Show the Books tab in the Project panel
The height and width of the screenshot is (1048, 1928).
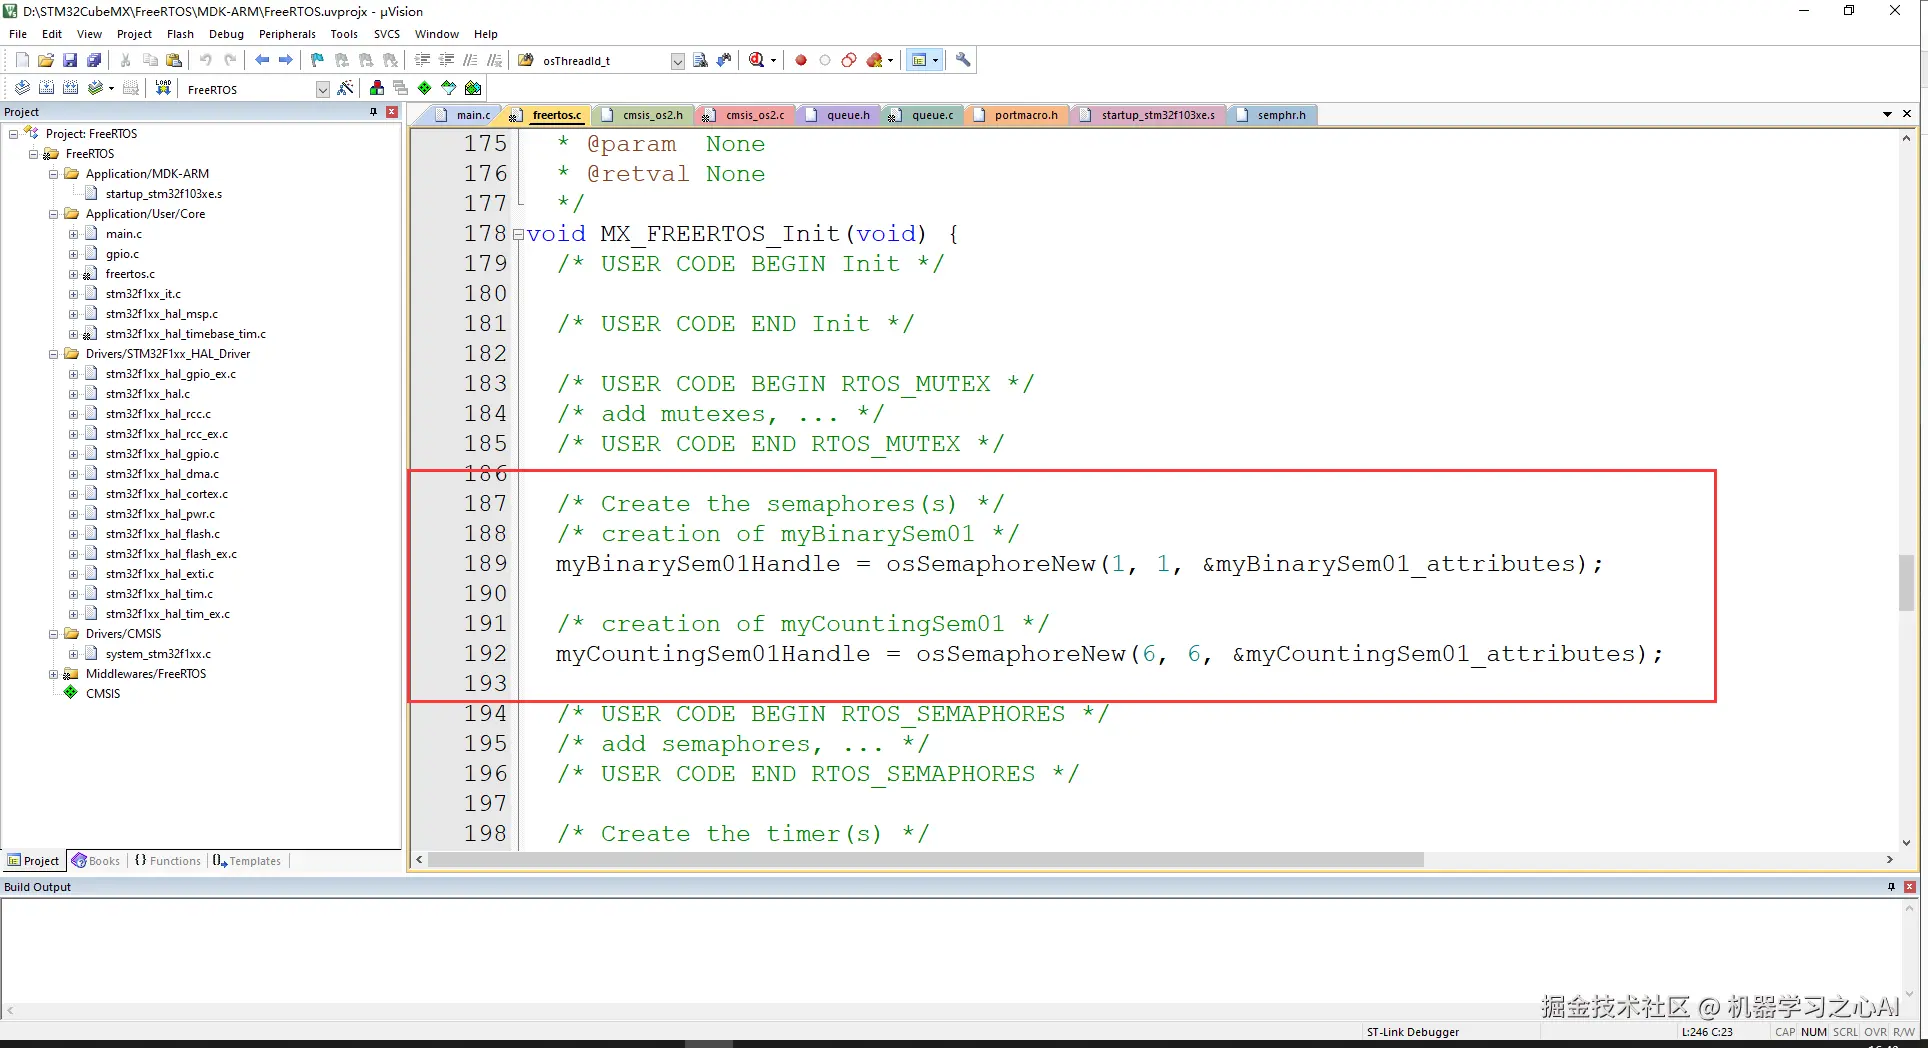point(96,861)
